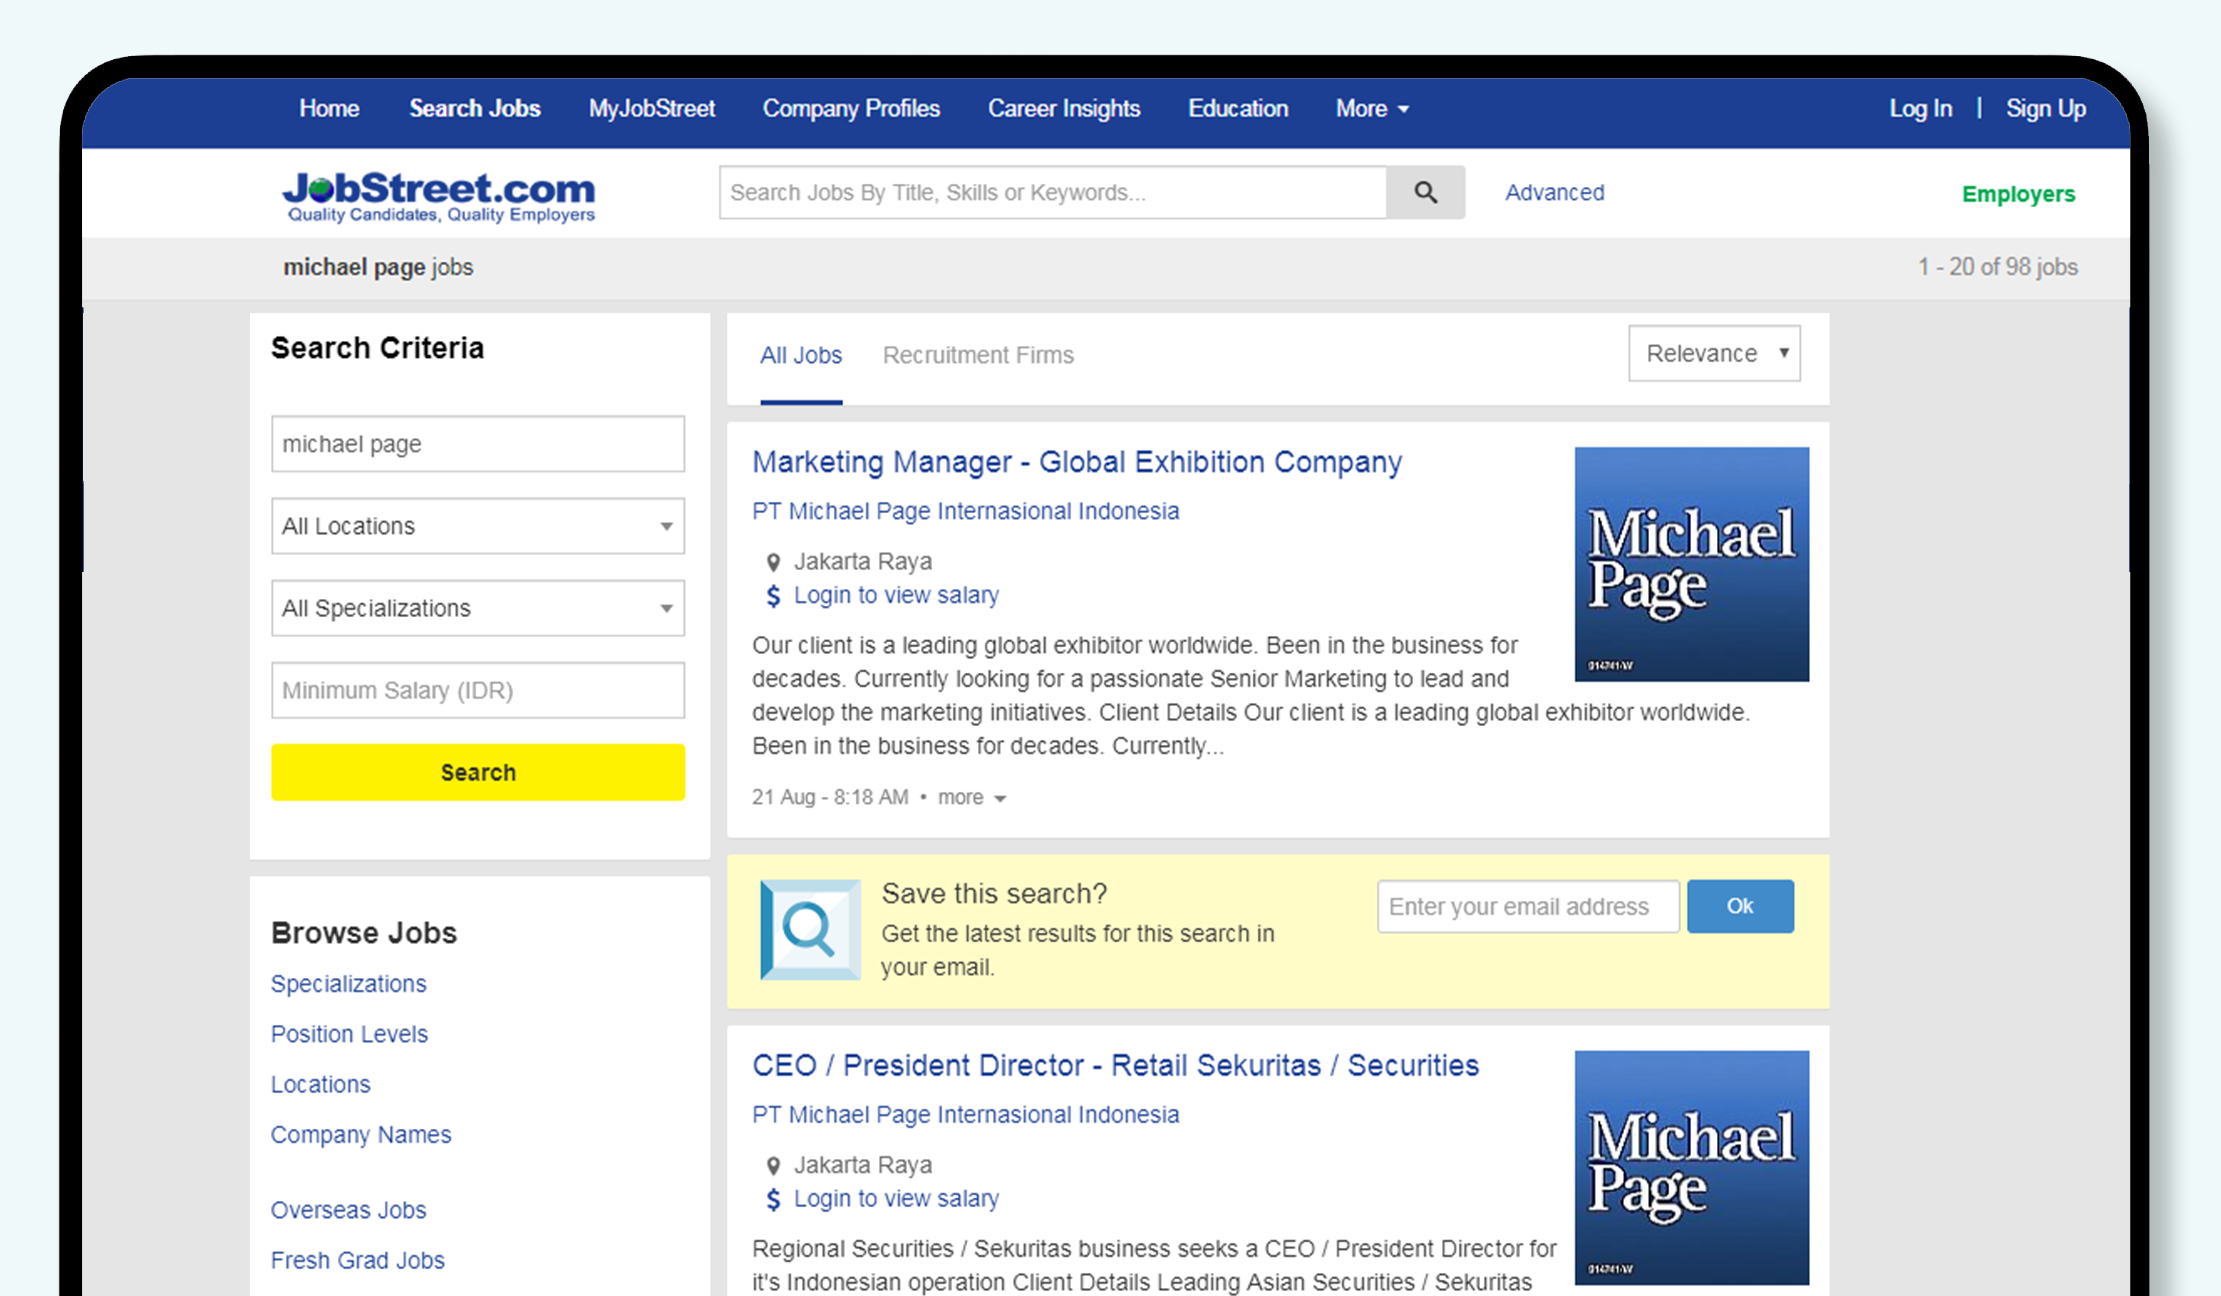Open company link under CEO listing
Screen dimensions: 2221x1296
click(x=965, y=1114)
